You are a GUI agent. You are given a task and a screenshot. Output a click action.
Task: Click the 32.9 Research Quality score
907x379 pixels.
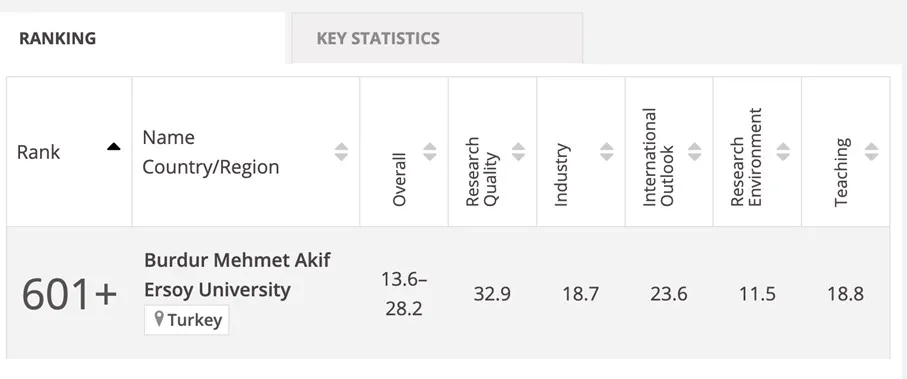(x=492, y=294)
